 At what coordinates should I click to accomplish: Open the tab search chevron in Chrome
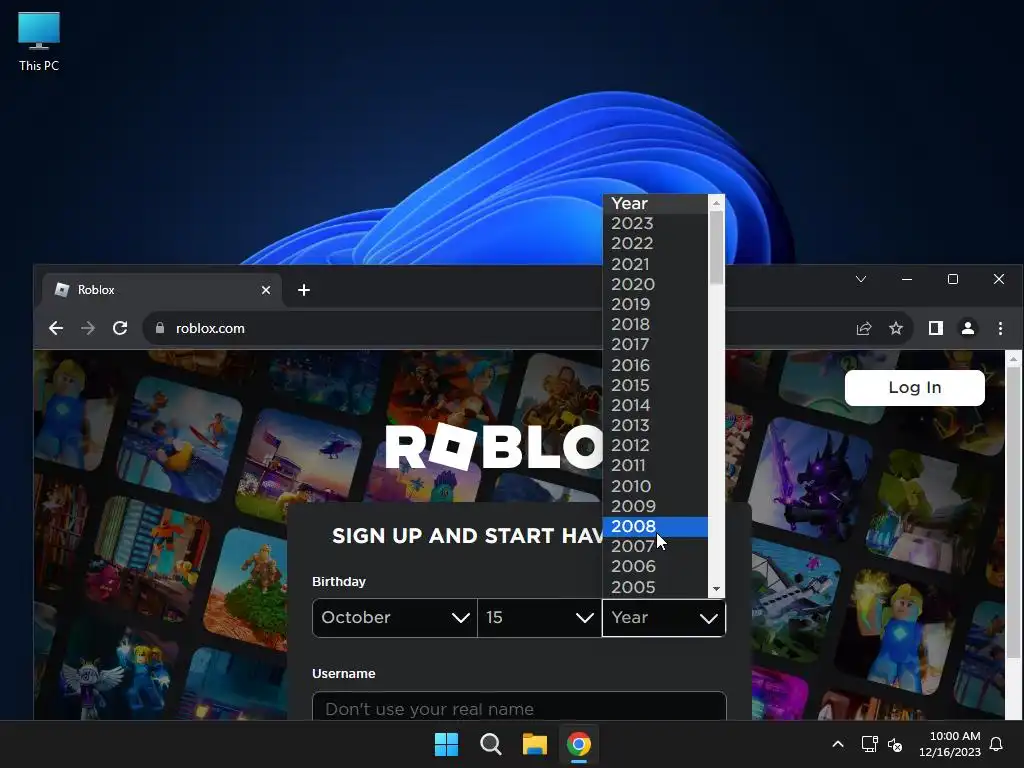click(861, 280)
